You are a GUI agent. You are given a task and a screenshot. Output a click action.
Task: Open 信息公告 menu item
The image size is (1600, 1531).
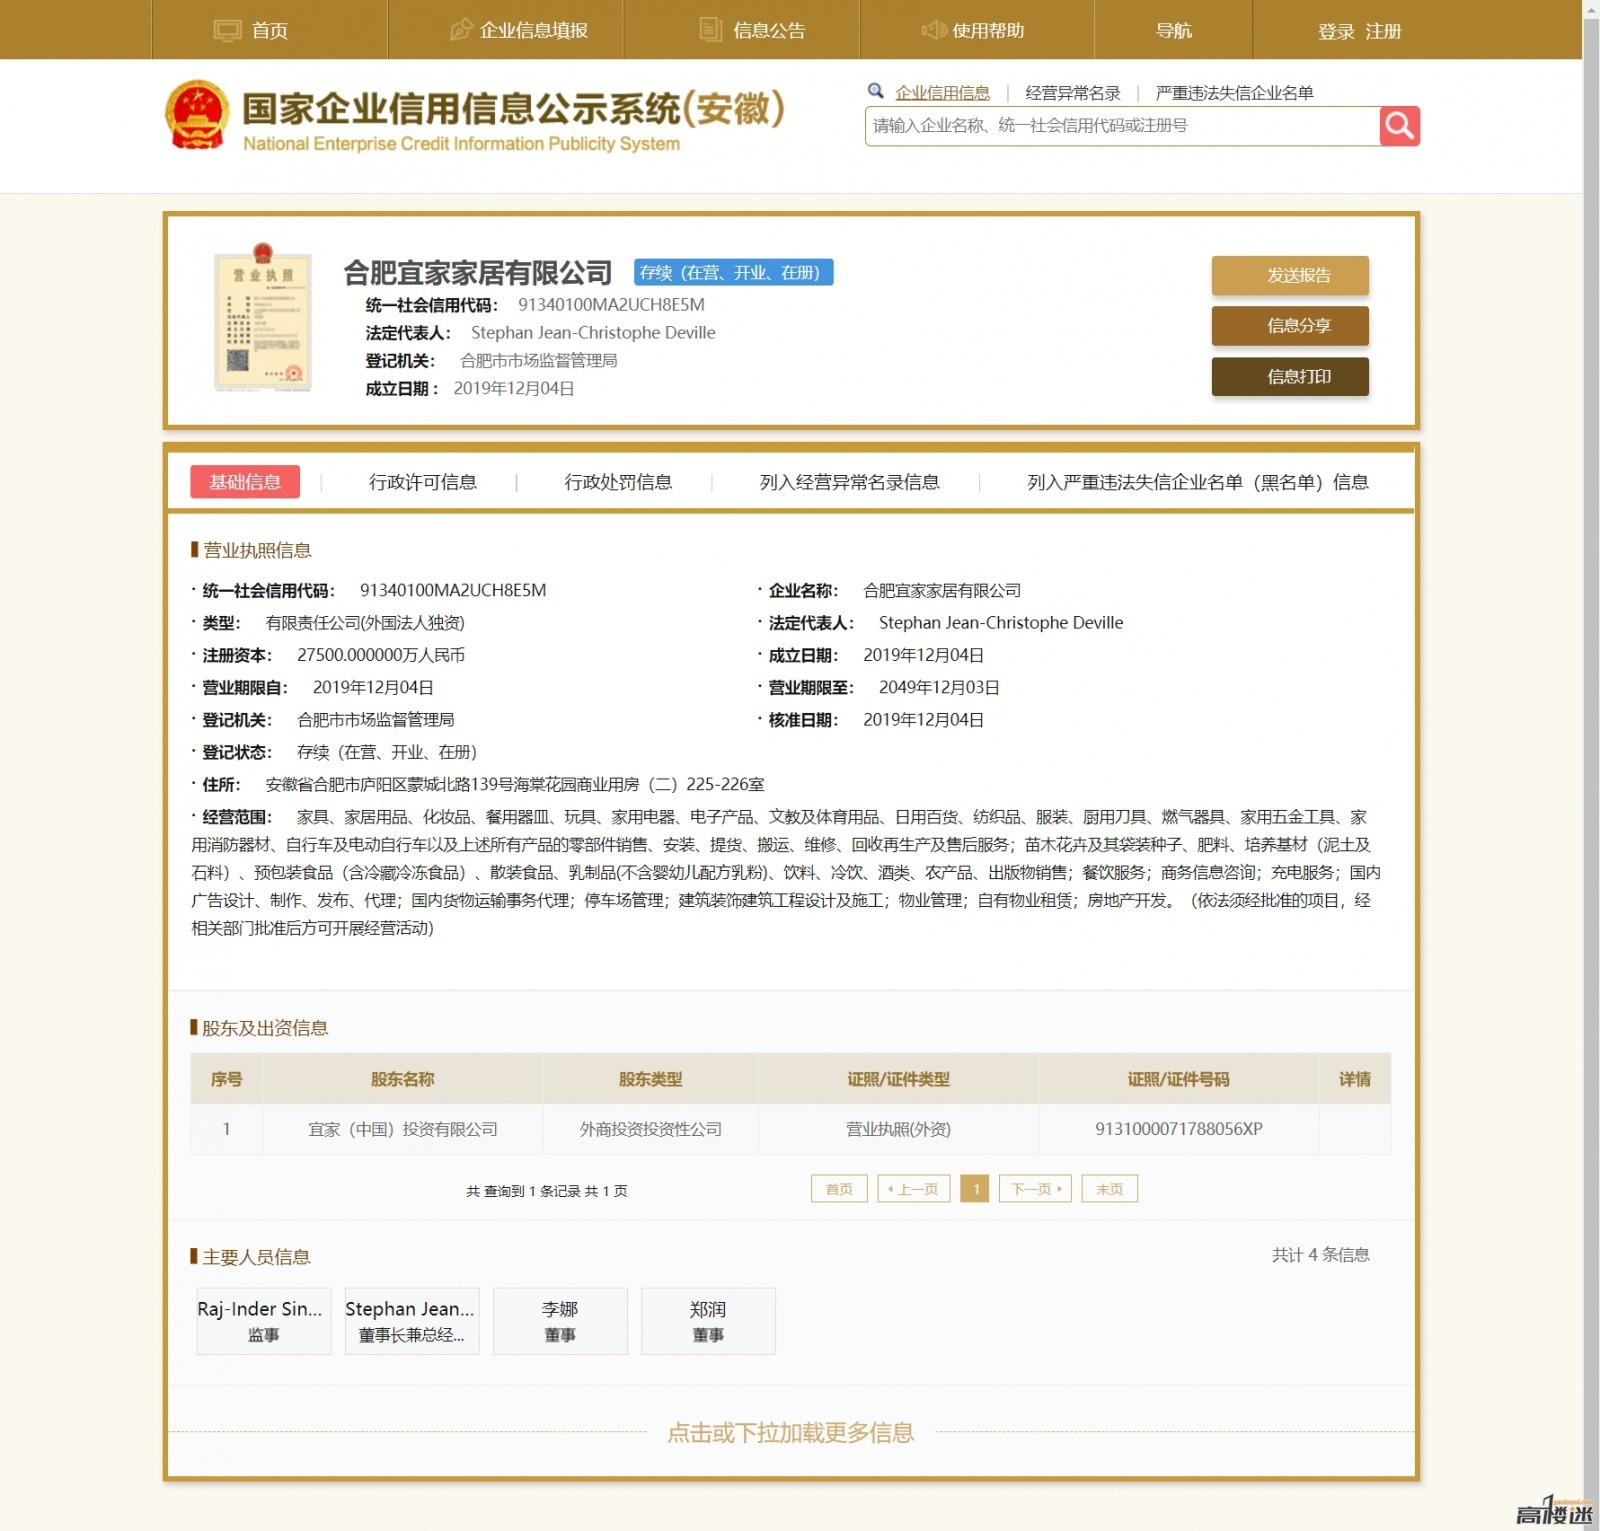[x=769, y=31]
